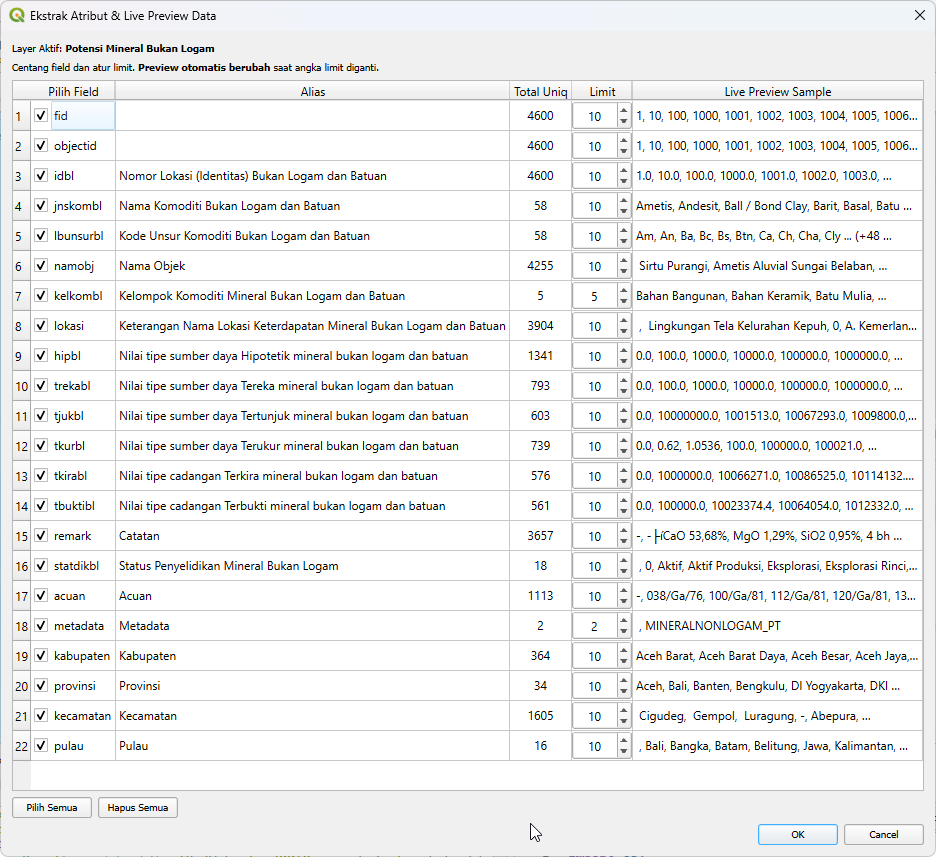Select the Alias column header
This screenshot has height=857, width=936.
pyautogui.click(x=312, y=91)
